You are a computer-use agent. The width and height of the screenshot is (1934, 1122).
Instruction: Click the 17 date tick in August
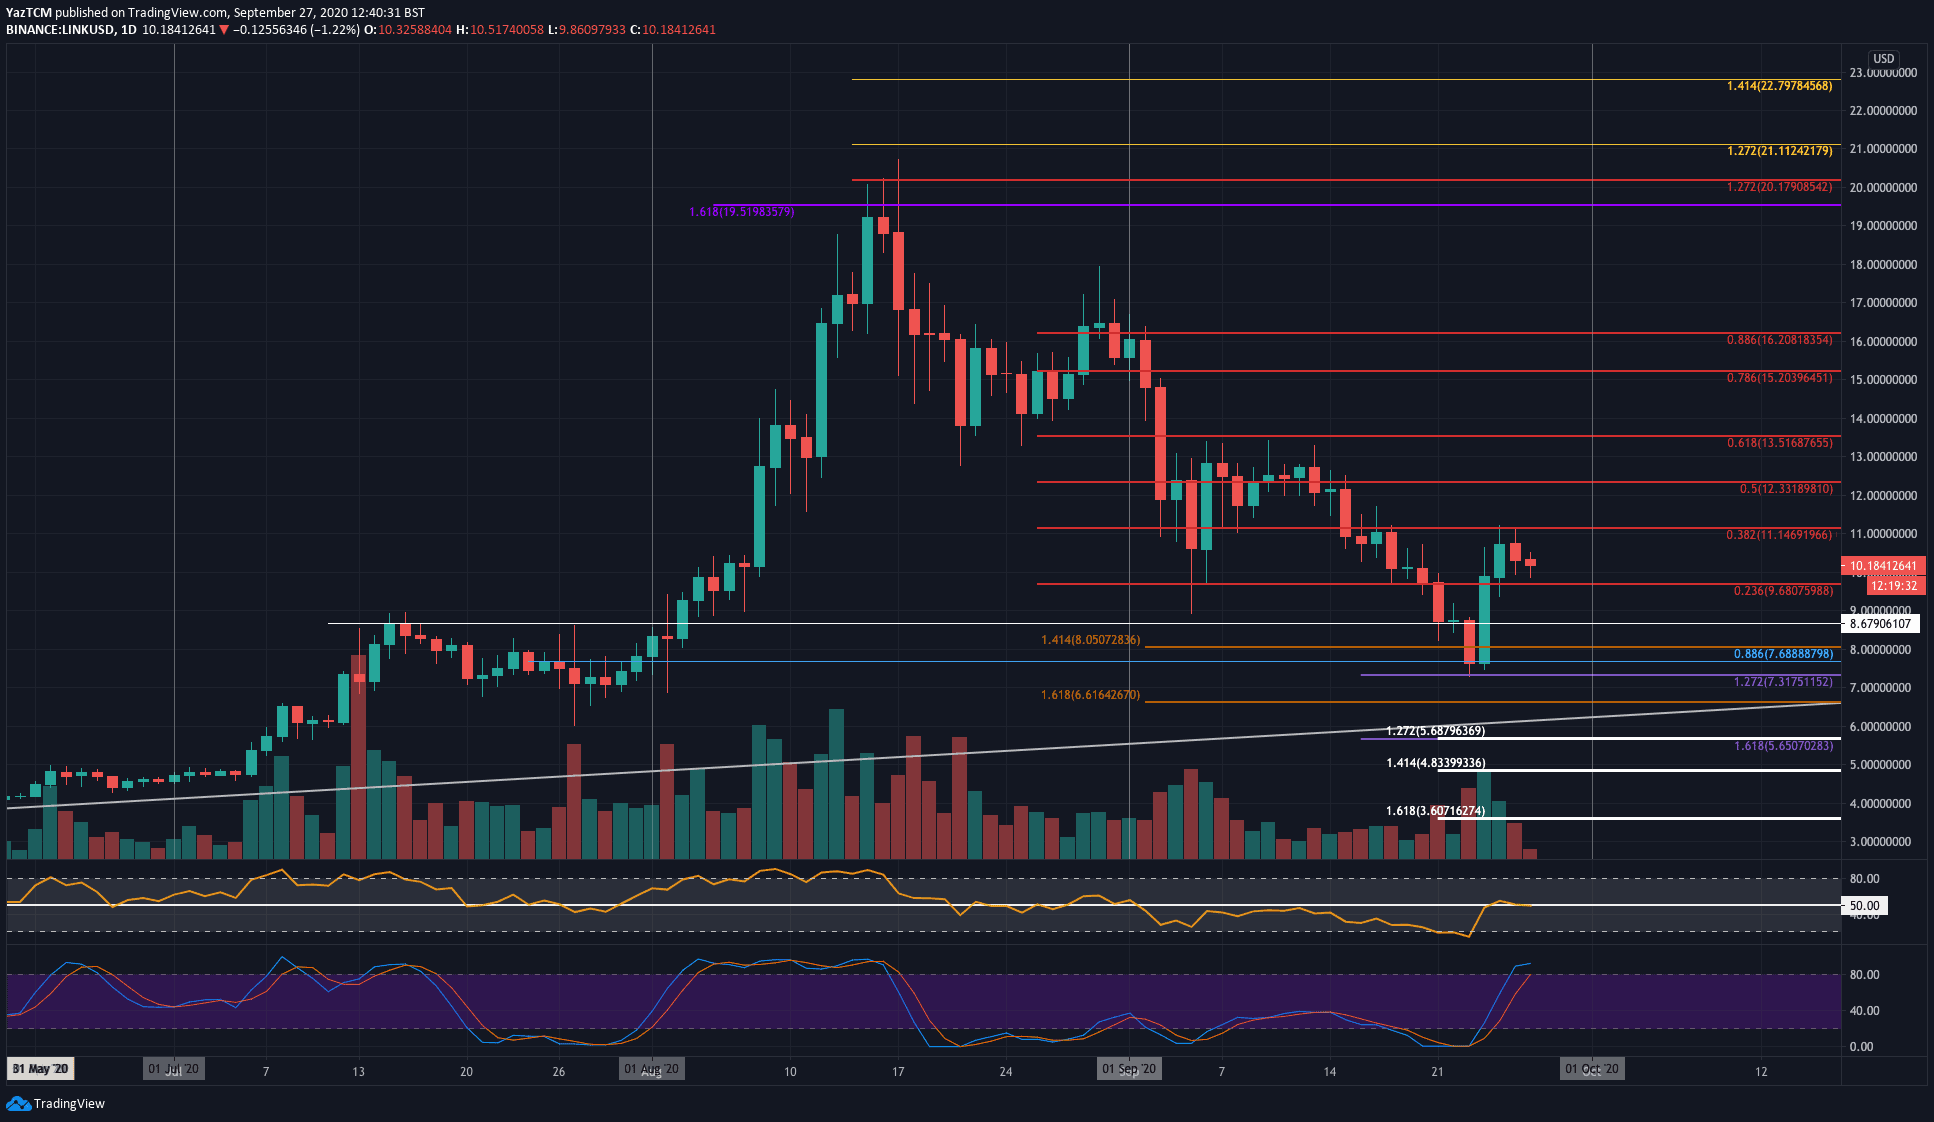point(898,1072)
